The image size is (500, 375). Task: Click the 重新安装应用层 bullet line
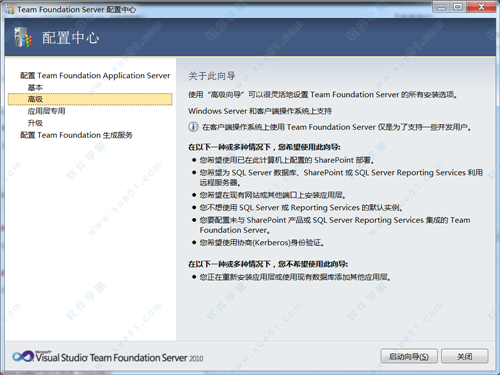(x=295, y=277)
